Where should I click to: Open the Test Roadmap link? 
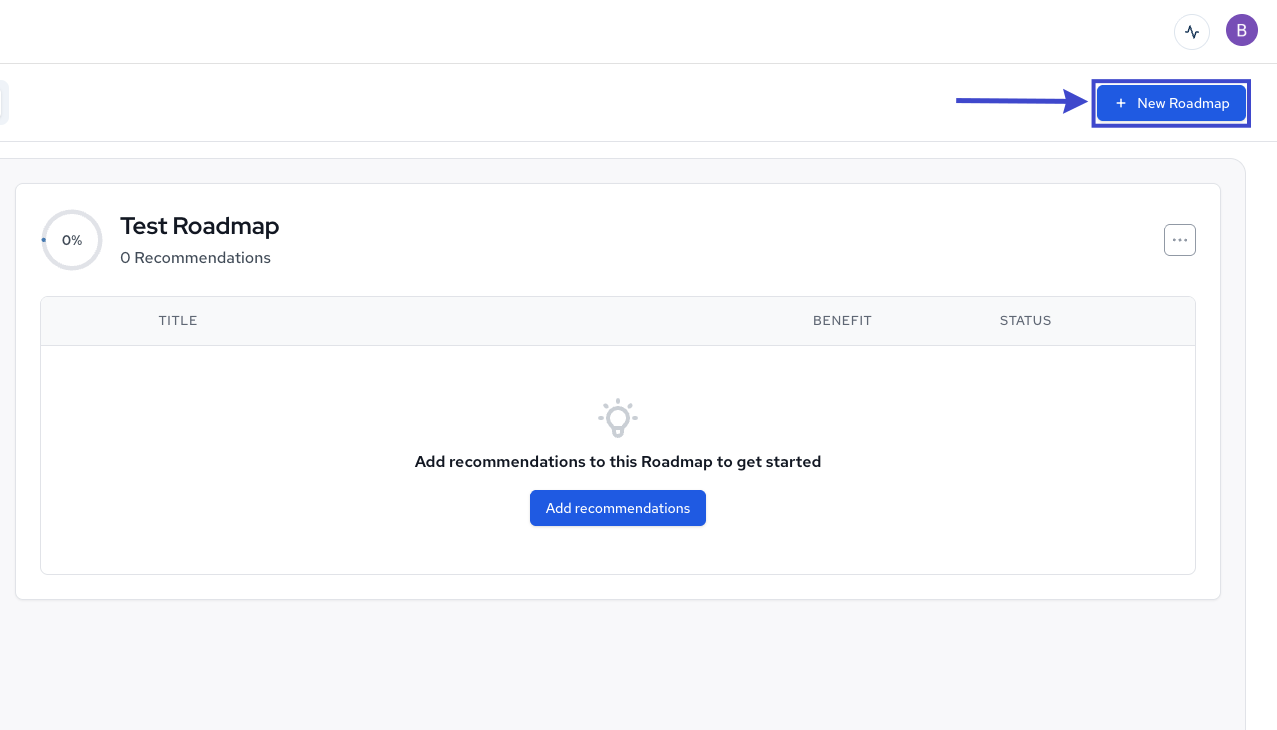[199, 226]
